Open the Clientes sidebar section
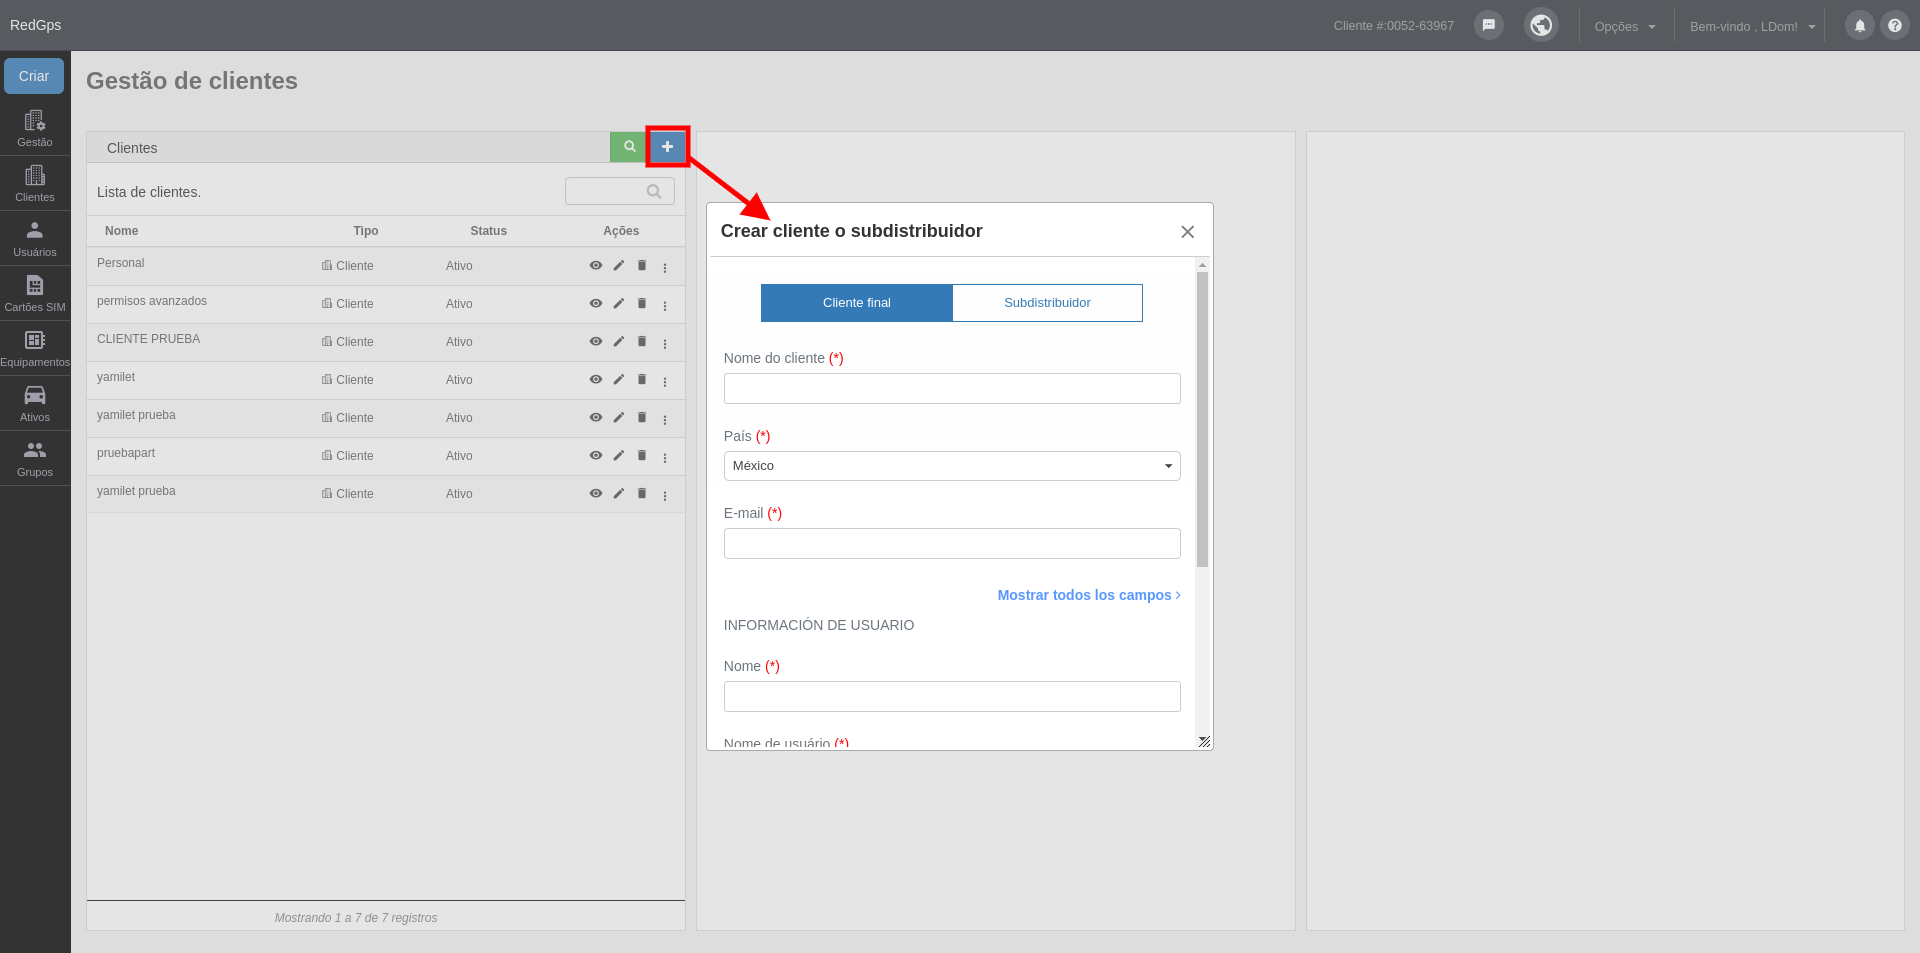The width and height of the screenshot is (1920, 953). [35, 183]
